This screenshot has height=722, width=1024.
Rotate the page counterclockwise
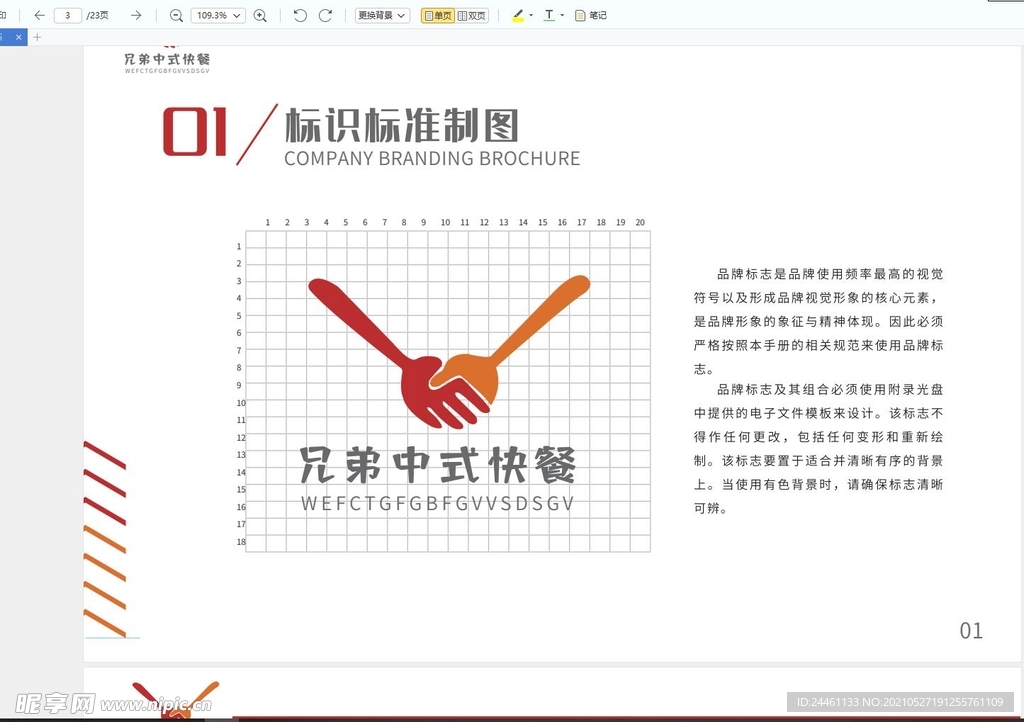300,16
